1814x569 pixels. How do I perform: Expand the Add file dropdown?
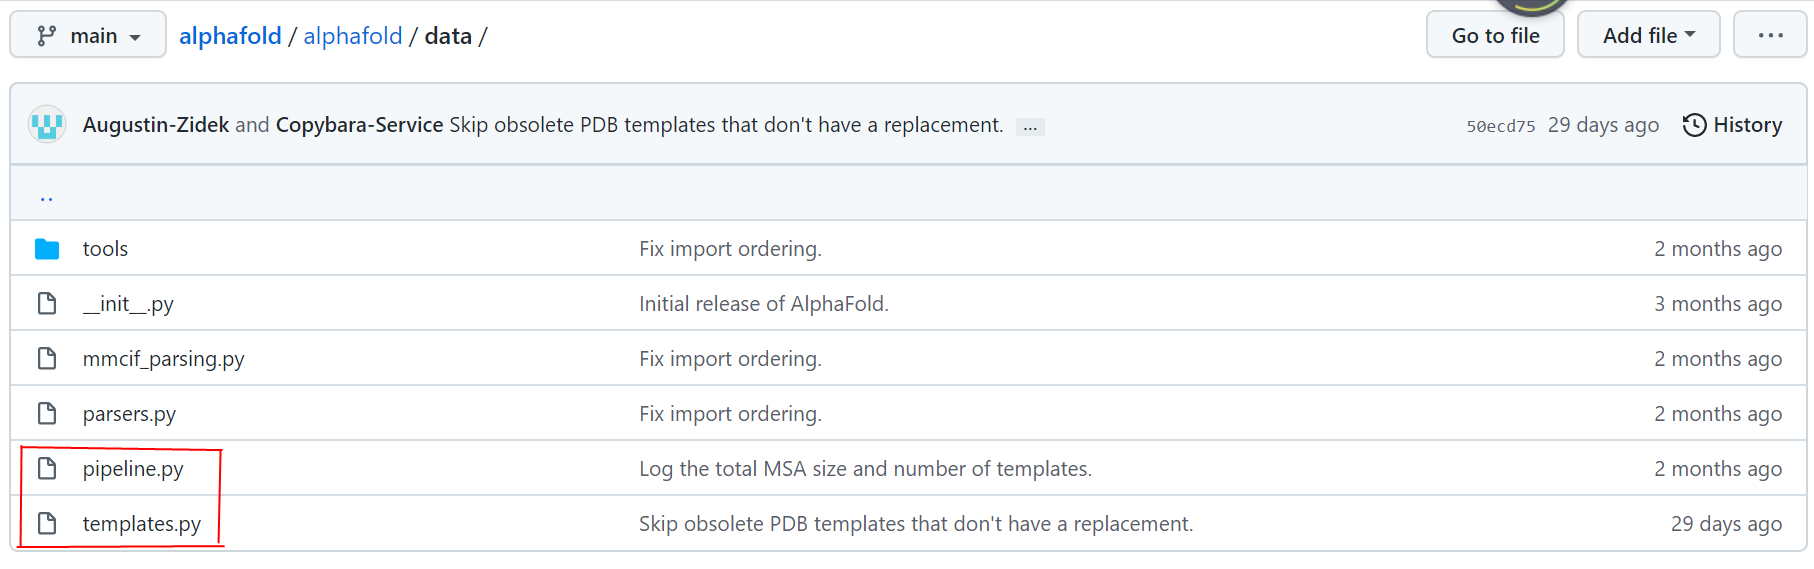coord(1648,35)
